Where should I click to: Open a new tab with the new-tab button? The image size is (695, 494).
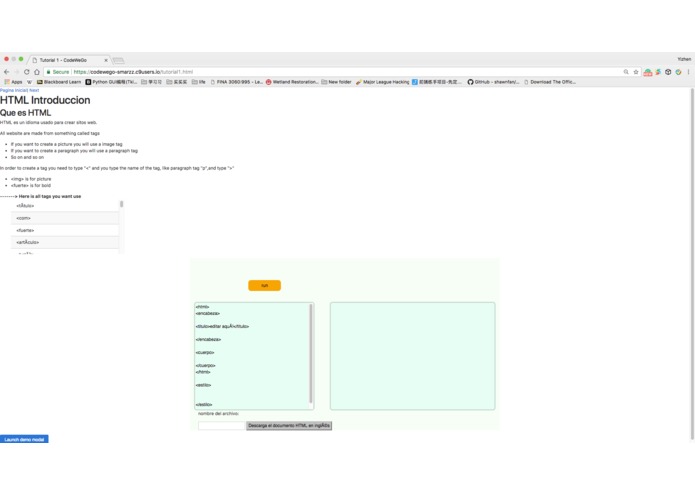[x=118, y=60]
